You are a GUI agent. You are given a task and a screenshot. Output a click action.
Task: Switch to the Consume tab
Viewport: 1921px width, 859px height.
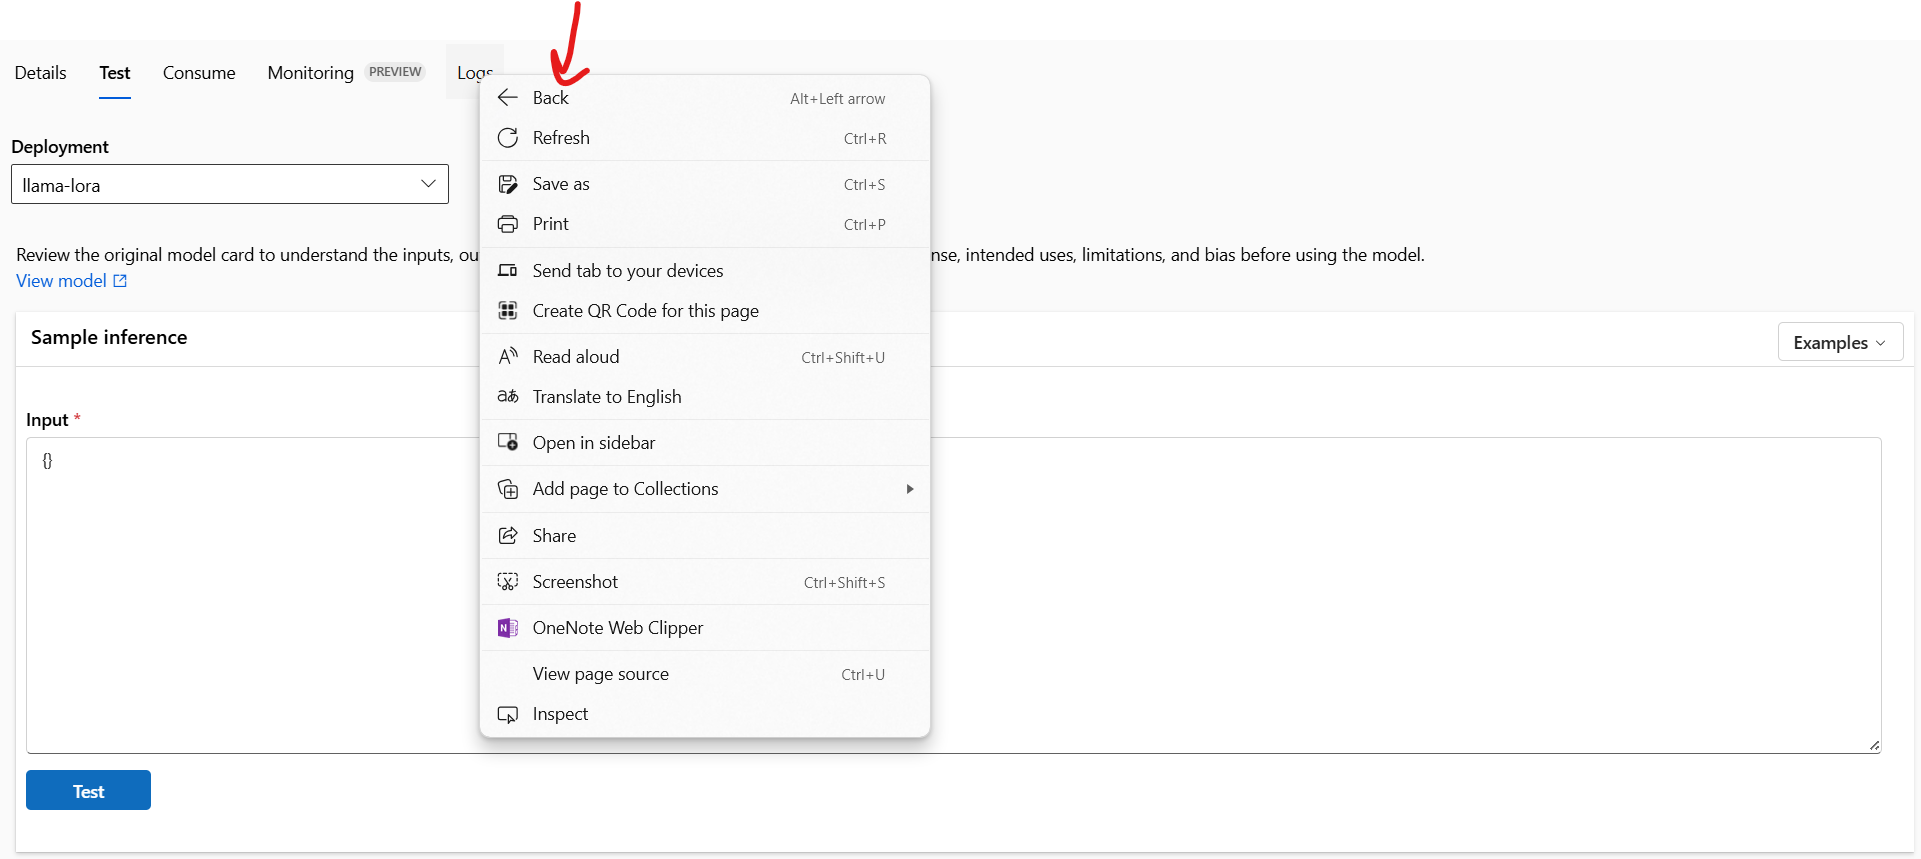199,72
